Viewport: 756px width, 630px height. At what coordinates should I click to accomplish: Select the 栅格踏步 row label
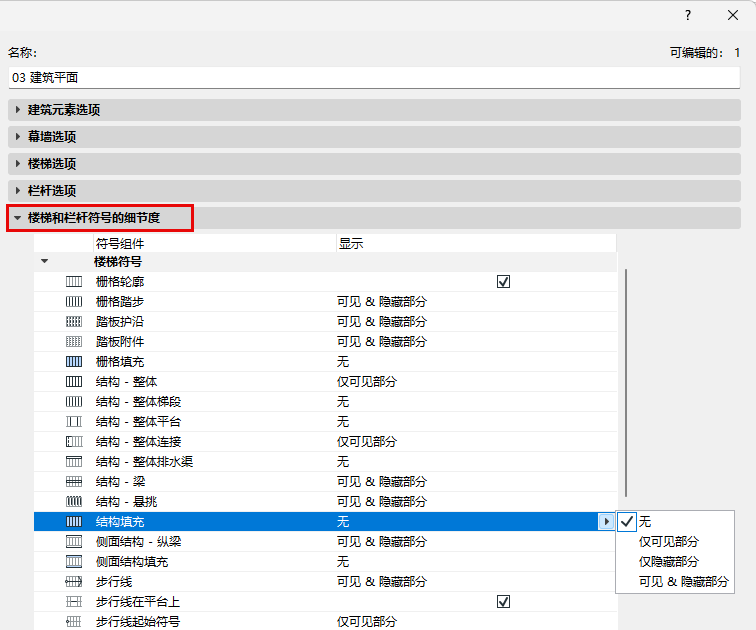(x=120, y=302)
